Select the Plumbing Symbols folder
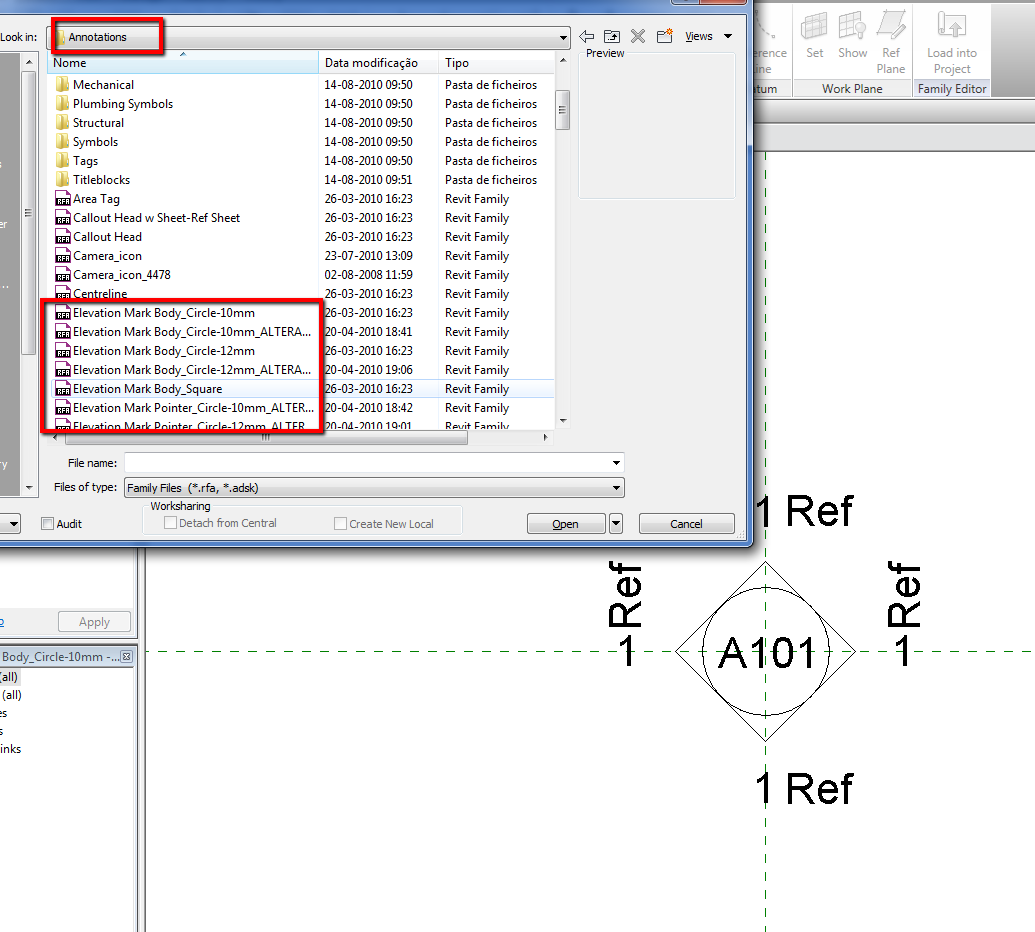 pos(123,104)
